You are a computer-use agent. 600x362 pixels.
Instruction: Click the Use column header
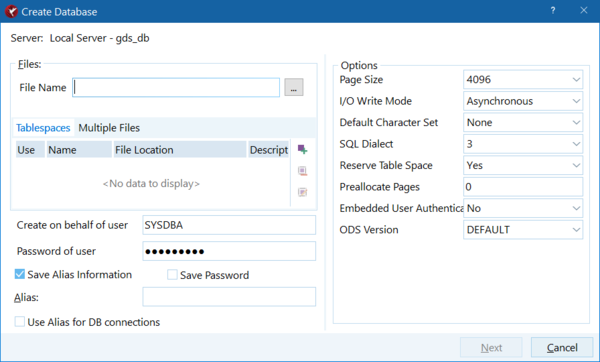[30, 150]
